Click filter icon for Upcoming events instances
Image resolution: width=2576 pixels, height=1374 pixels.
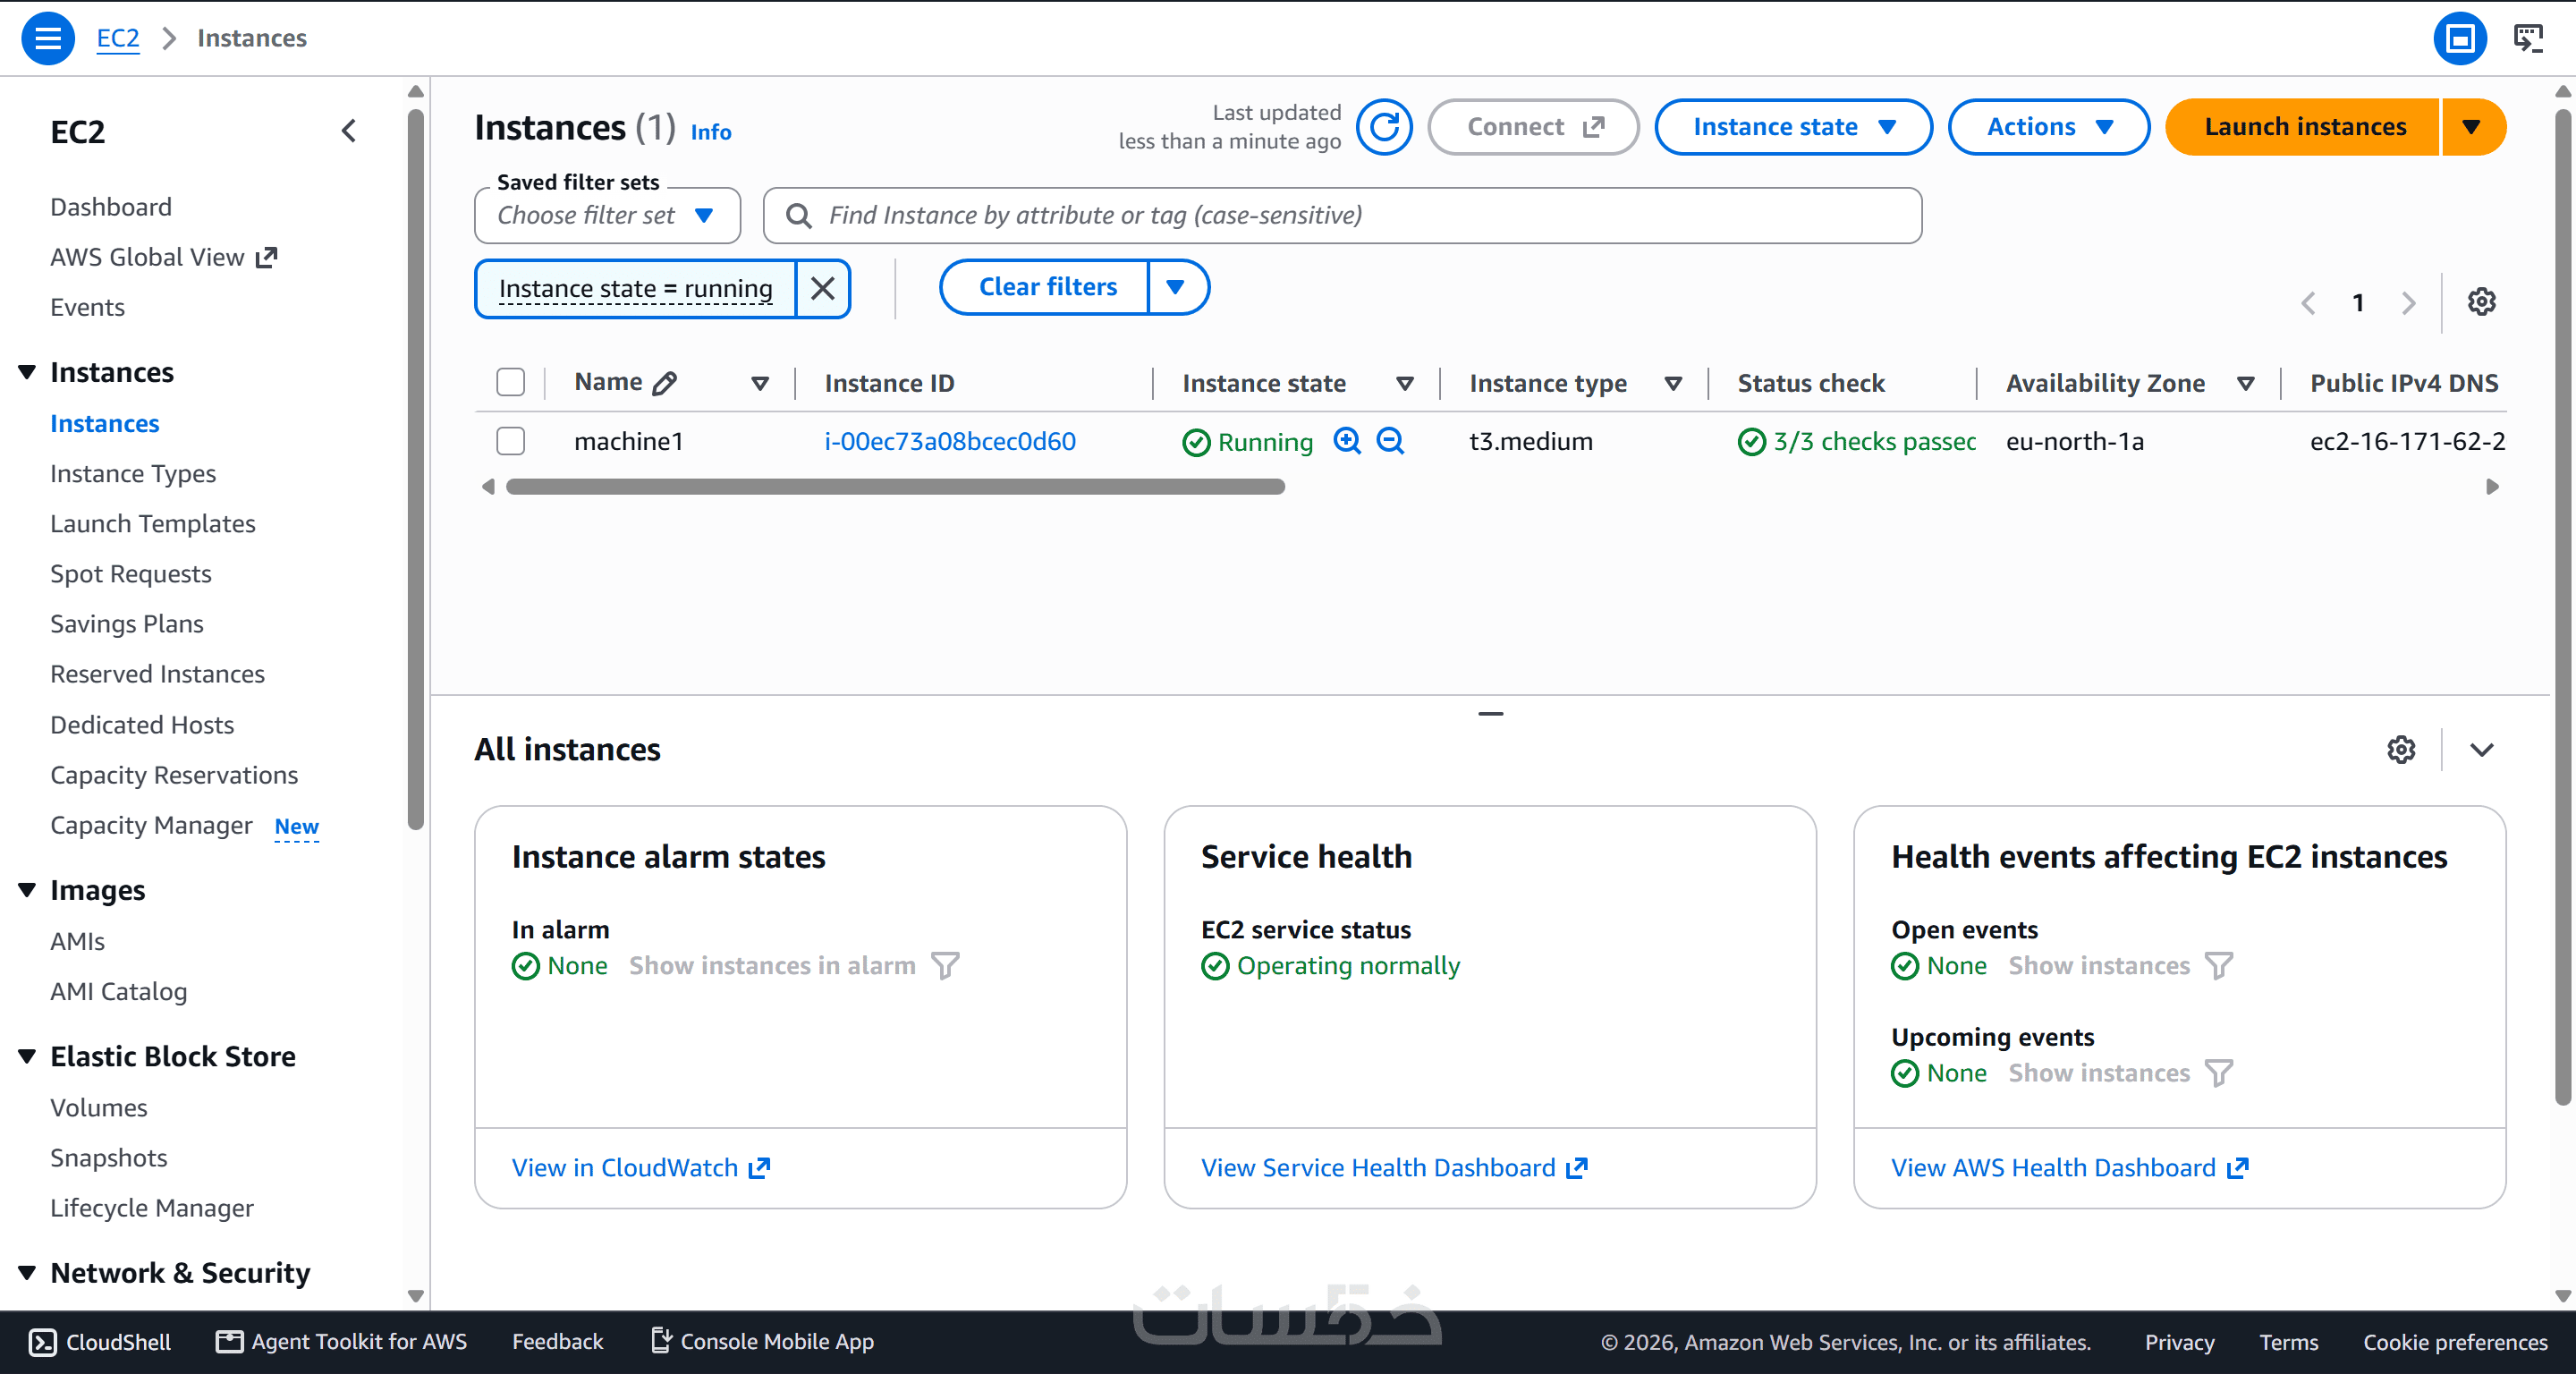2219,1073
